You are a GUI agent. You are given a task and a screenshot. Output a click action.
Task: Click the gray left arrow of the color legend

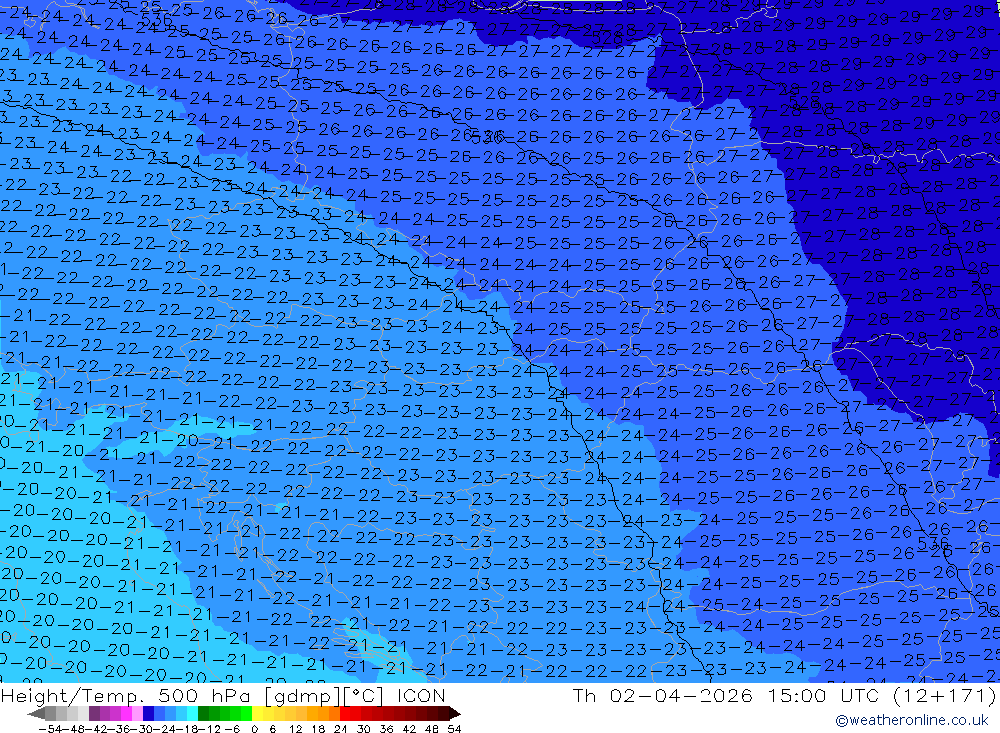tap(36, 713)
